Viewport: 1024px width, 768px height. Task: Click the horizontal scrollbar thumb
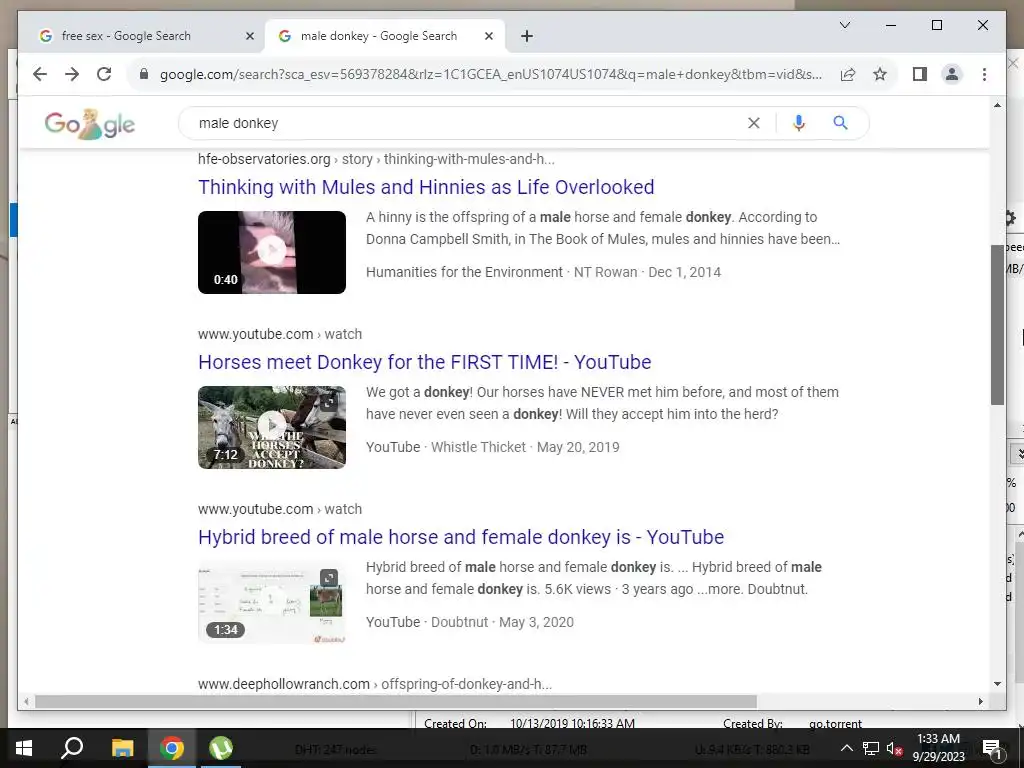tap(396, 701)
